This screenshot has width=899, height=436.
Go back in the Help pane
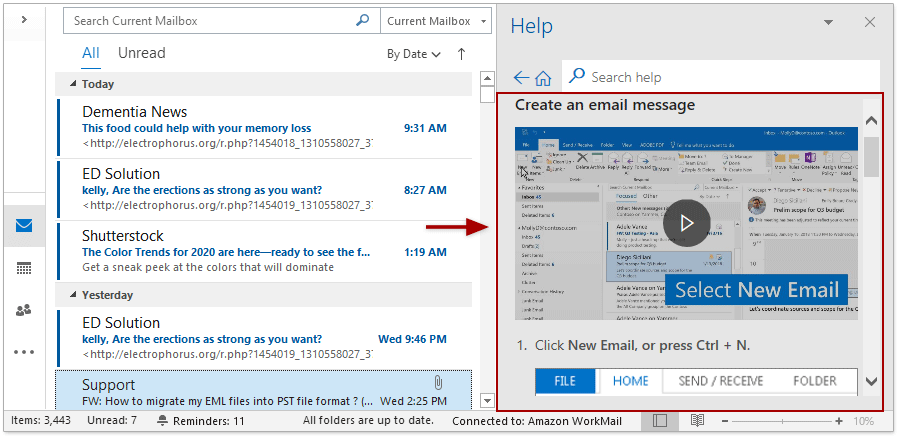pos(520,77)
